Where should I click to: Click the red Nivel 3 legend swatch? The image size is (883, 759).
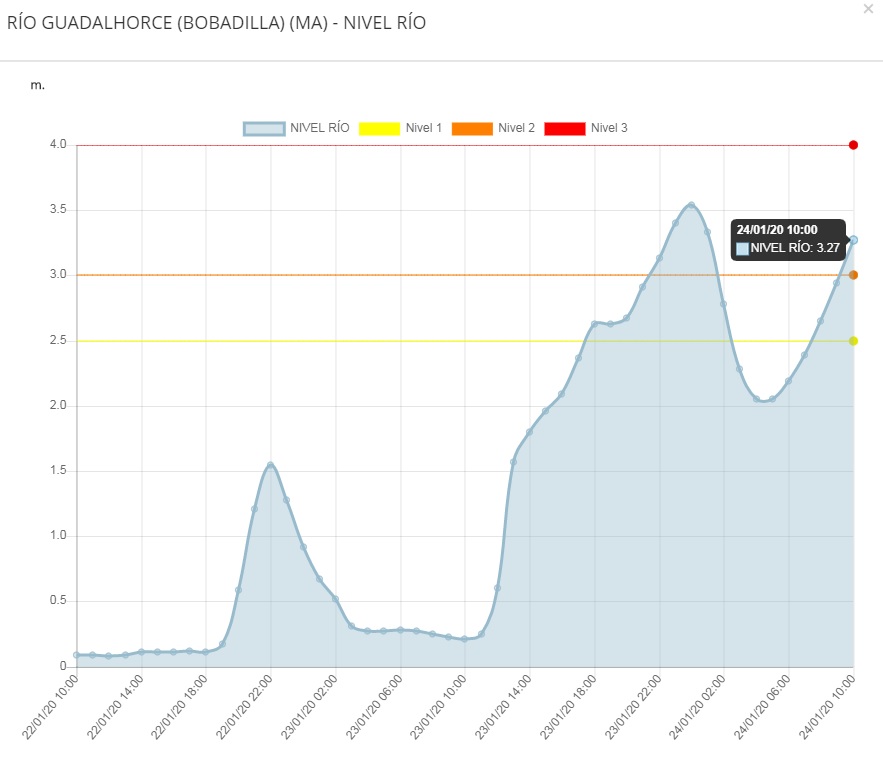click(565, 128)
